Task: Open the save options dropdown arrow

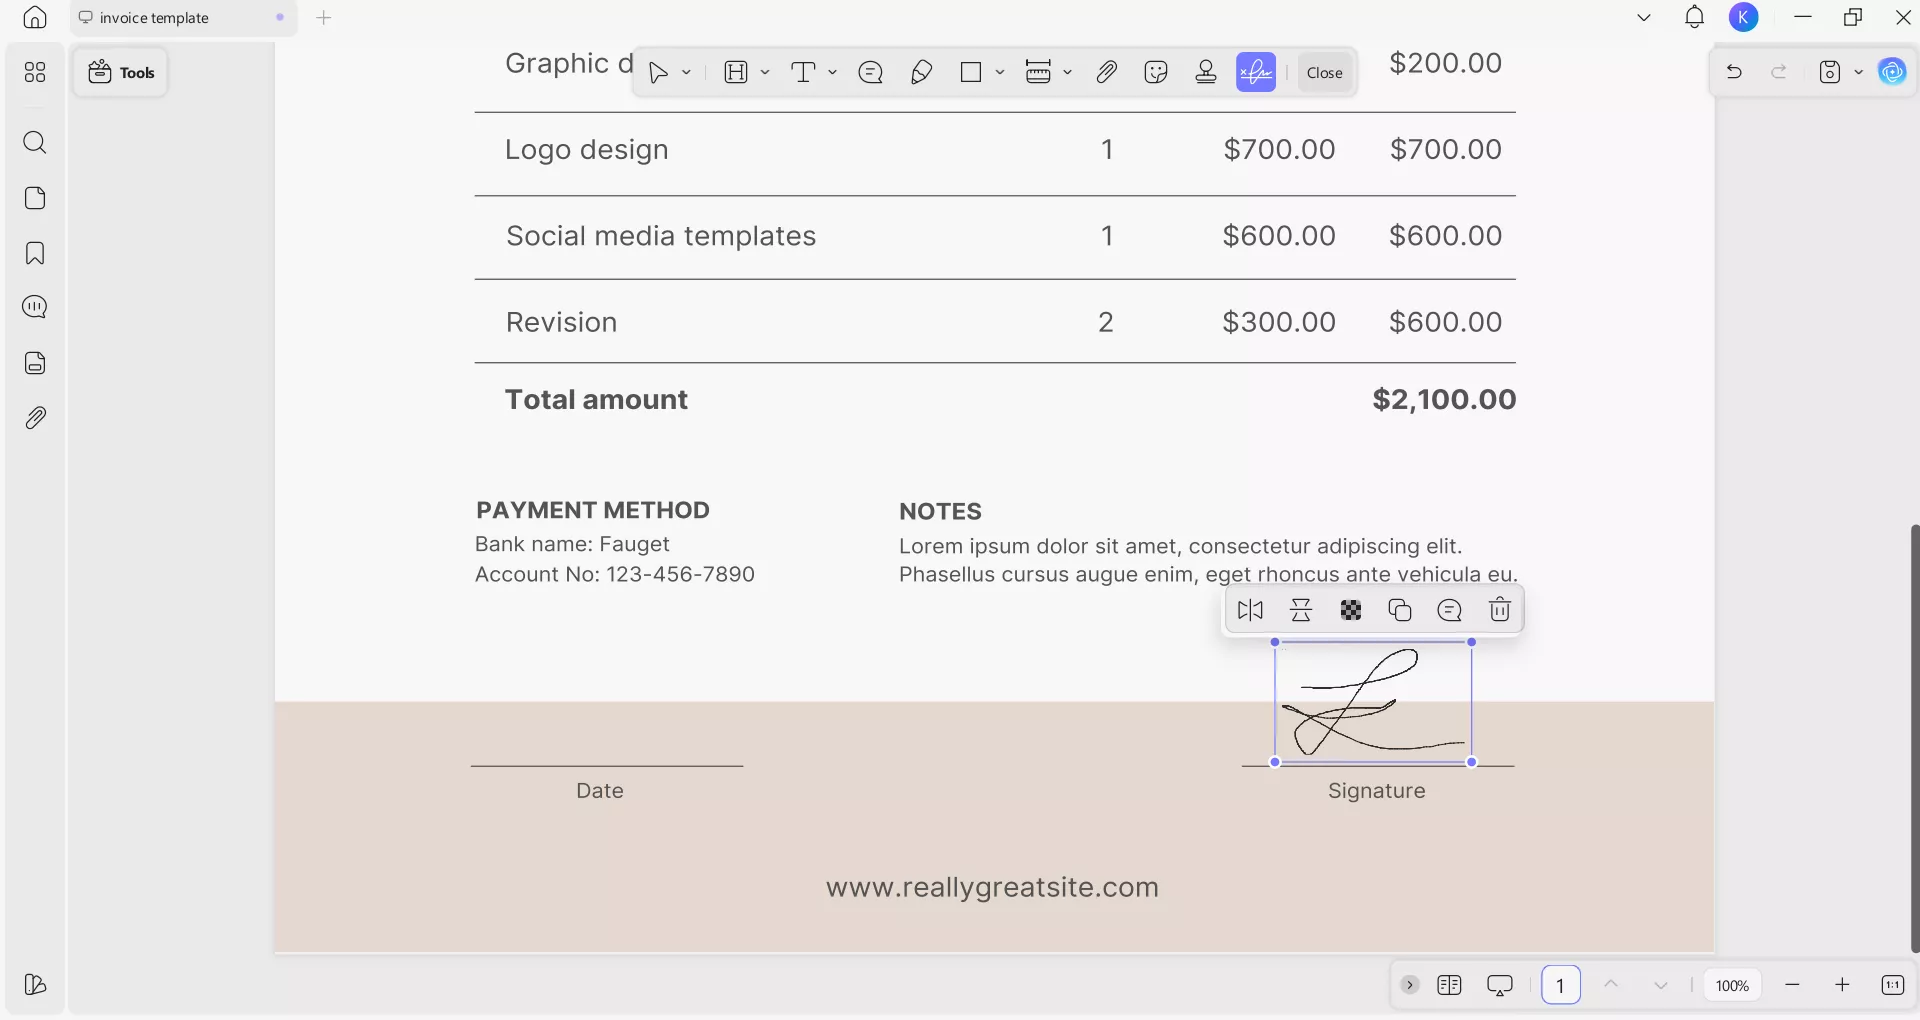Action: [x=1859, y=72]
